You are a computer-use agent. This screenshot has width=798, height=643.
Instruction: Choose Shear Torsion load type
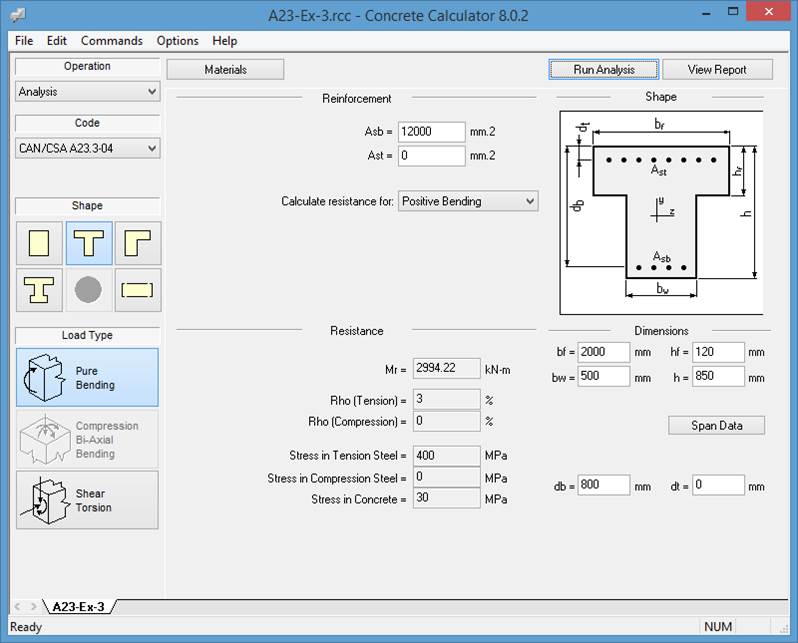[88, 500]
